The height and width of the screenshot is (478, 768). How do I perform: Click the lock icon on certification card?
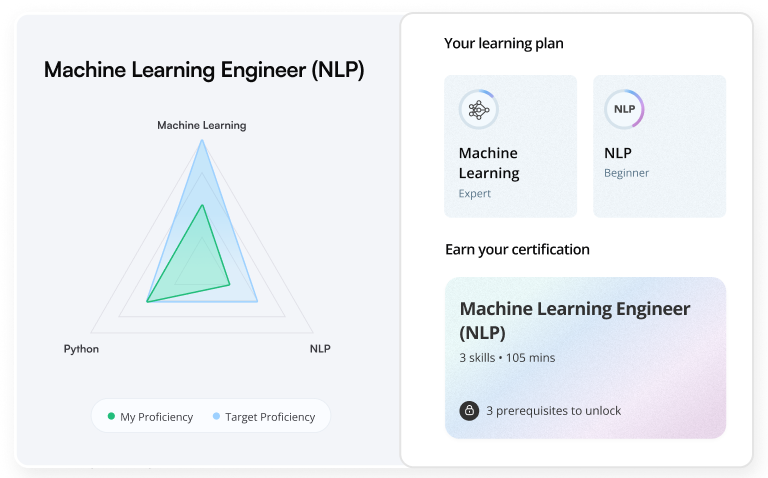tap(469, 410)
